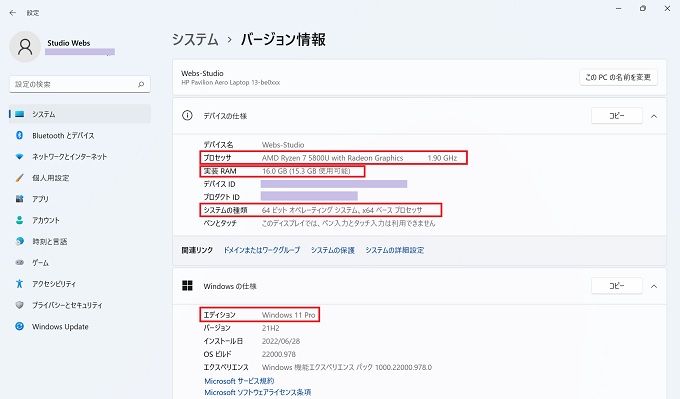Open ゲーム settings page
680x399 pixels.
pyautogui.click(x=80, y=262)
